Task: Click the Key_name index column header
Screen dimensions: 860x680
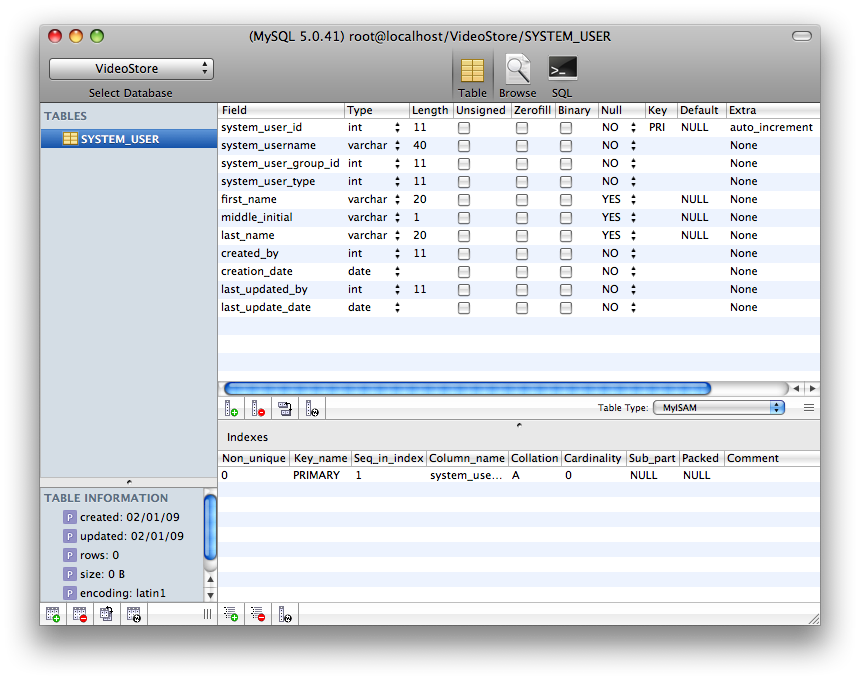Action: point(320,458)
